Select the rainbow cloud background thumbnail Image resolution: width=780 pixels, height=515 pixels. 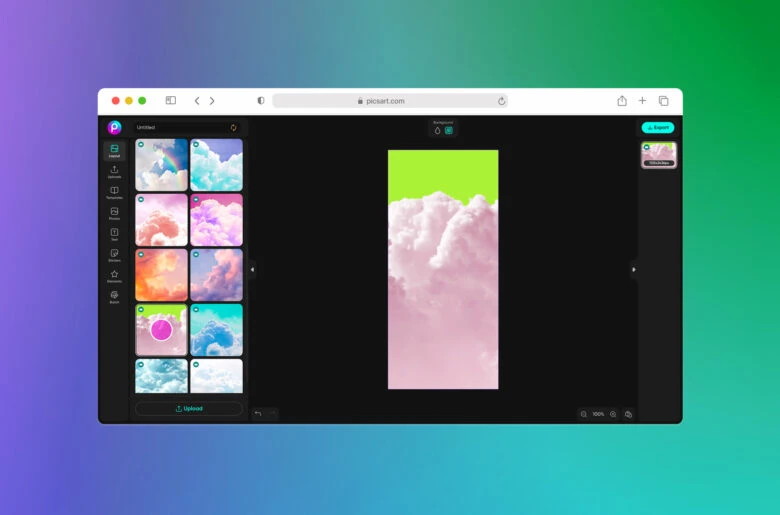point(162,164)
